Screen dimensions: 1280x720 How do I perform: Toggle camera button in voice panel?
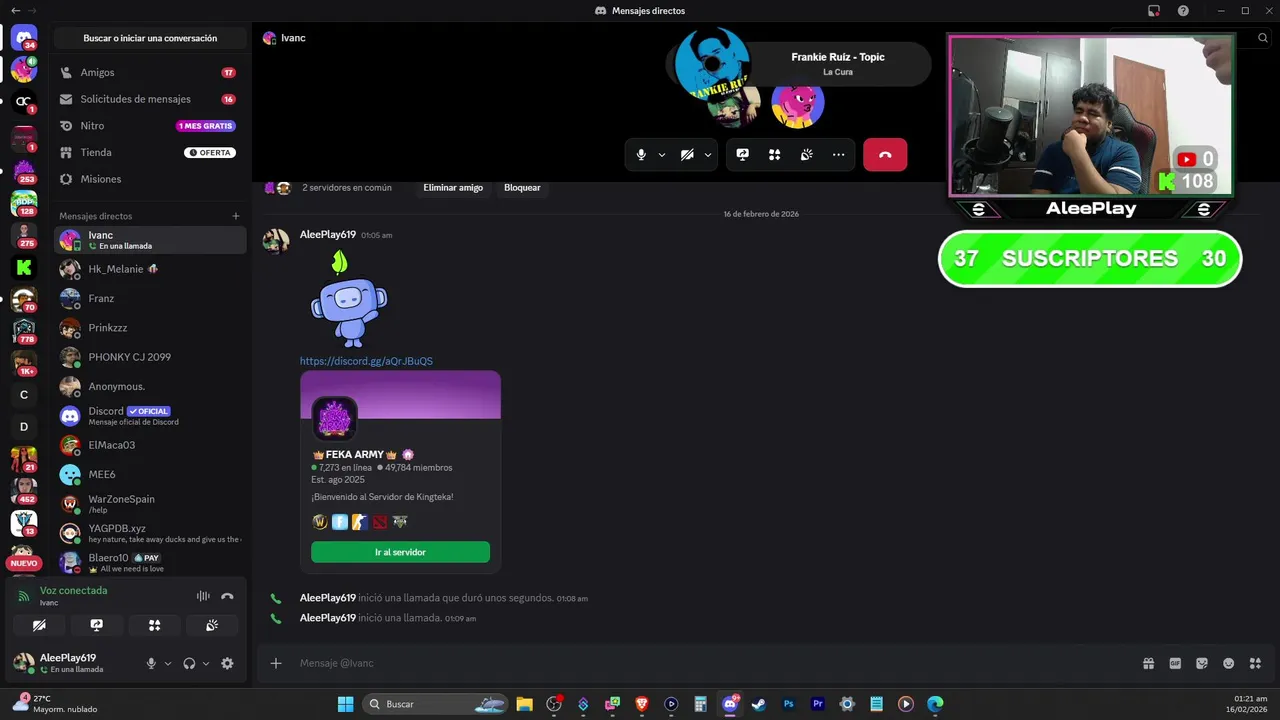[39, 625]
